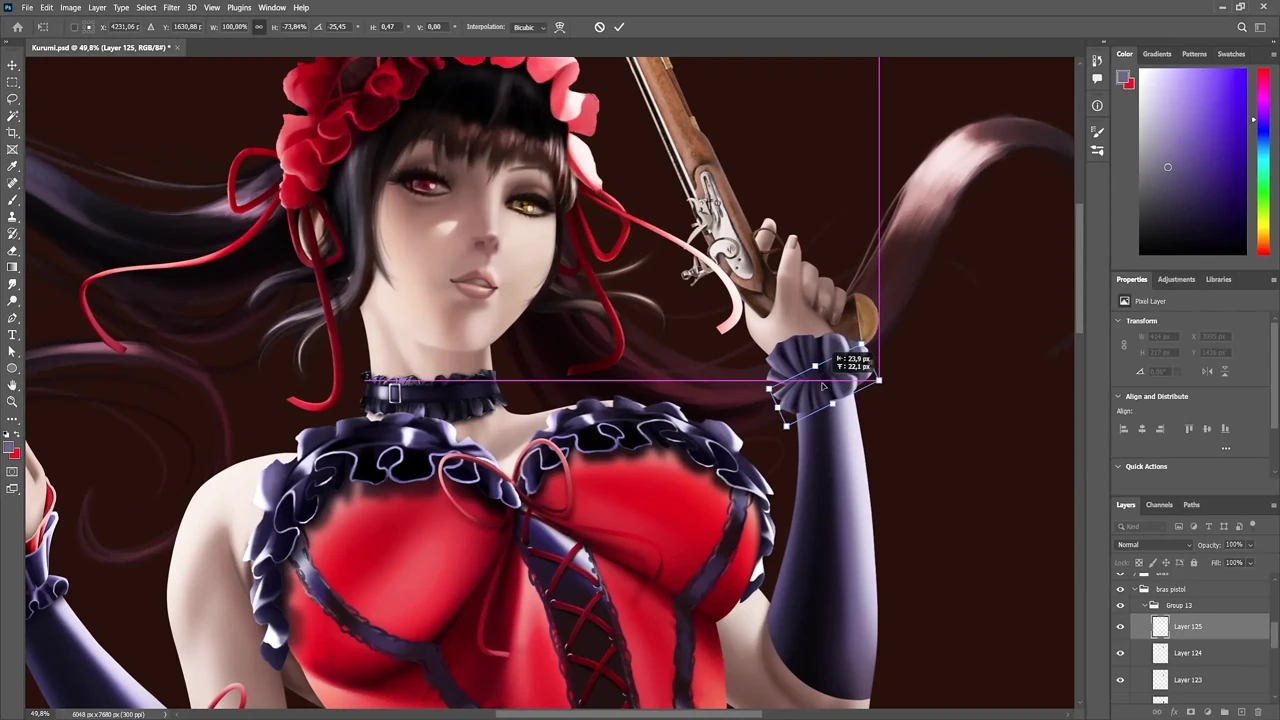The height and width of the screenshot is (720, 1280).
Task: Open the Layer menu
Action: (97, 7)
